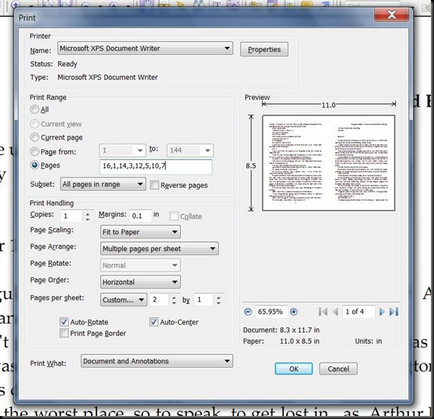Go to next preview page
Viewport: 434px width, 419px height.
(382, 312)
